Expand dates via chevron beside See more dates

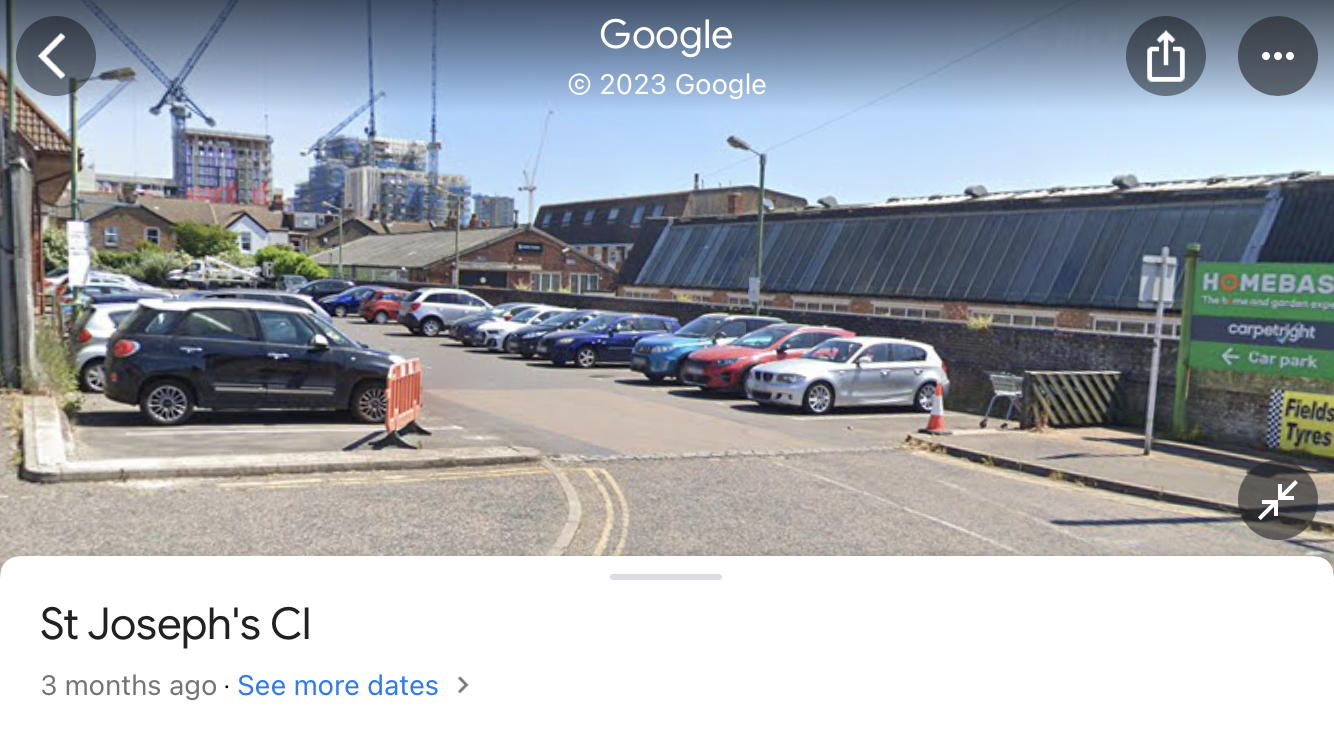click(463, 686)
